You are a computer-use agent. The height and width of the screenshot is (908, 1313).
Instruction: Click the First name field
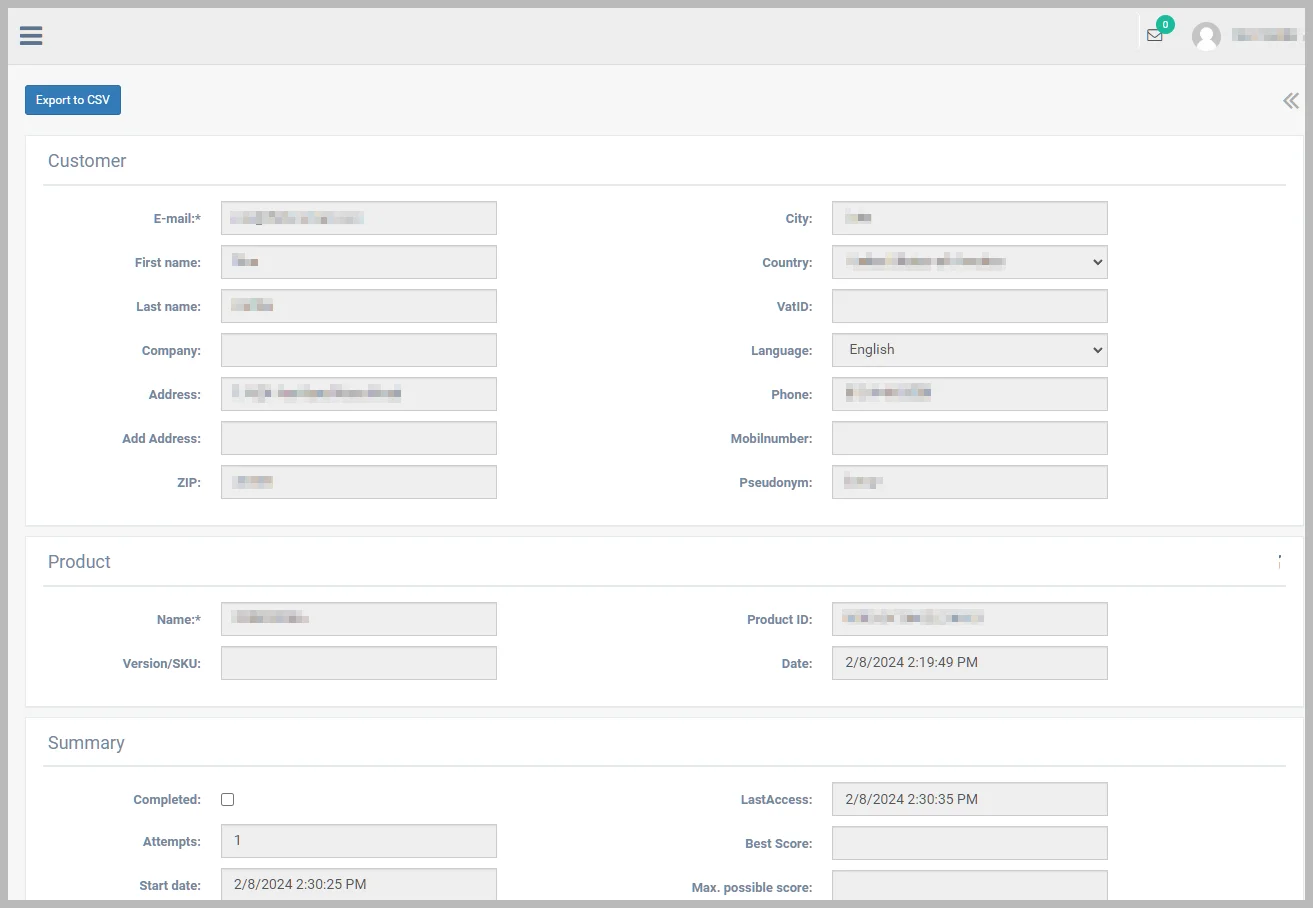click(358, 262)
